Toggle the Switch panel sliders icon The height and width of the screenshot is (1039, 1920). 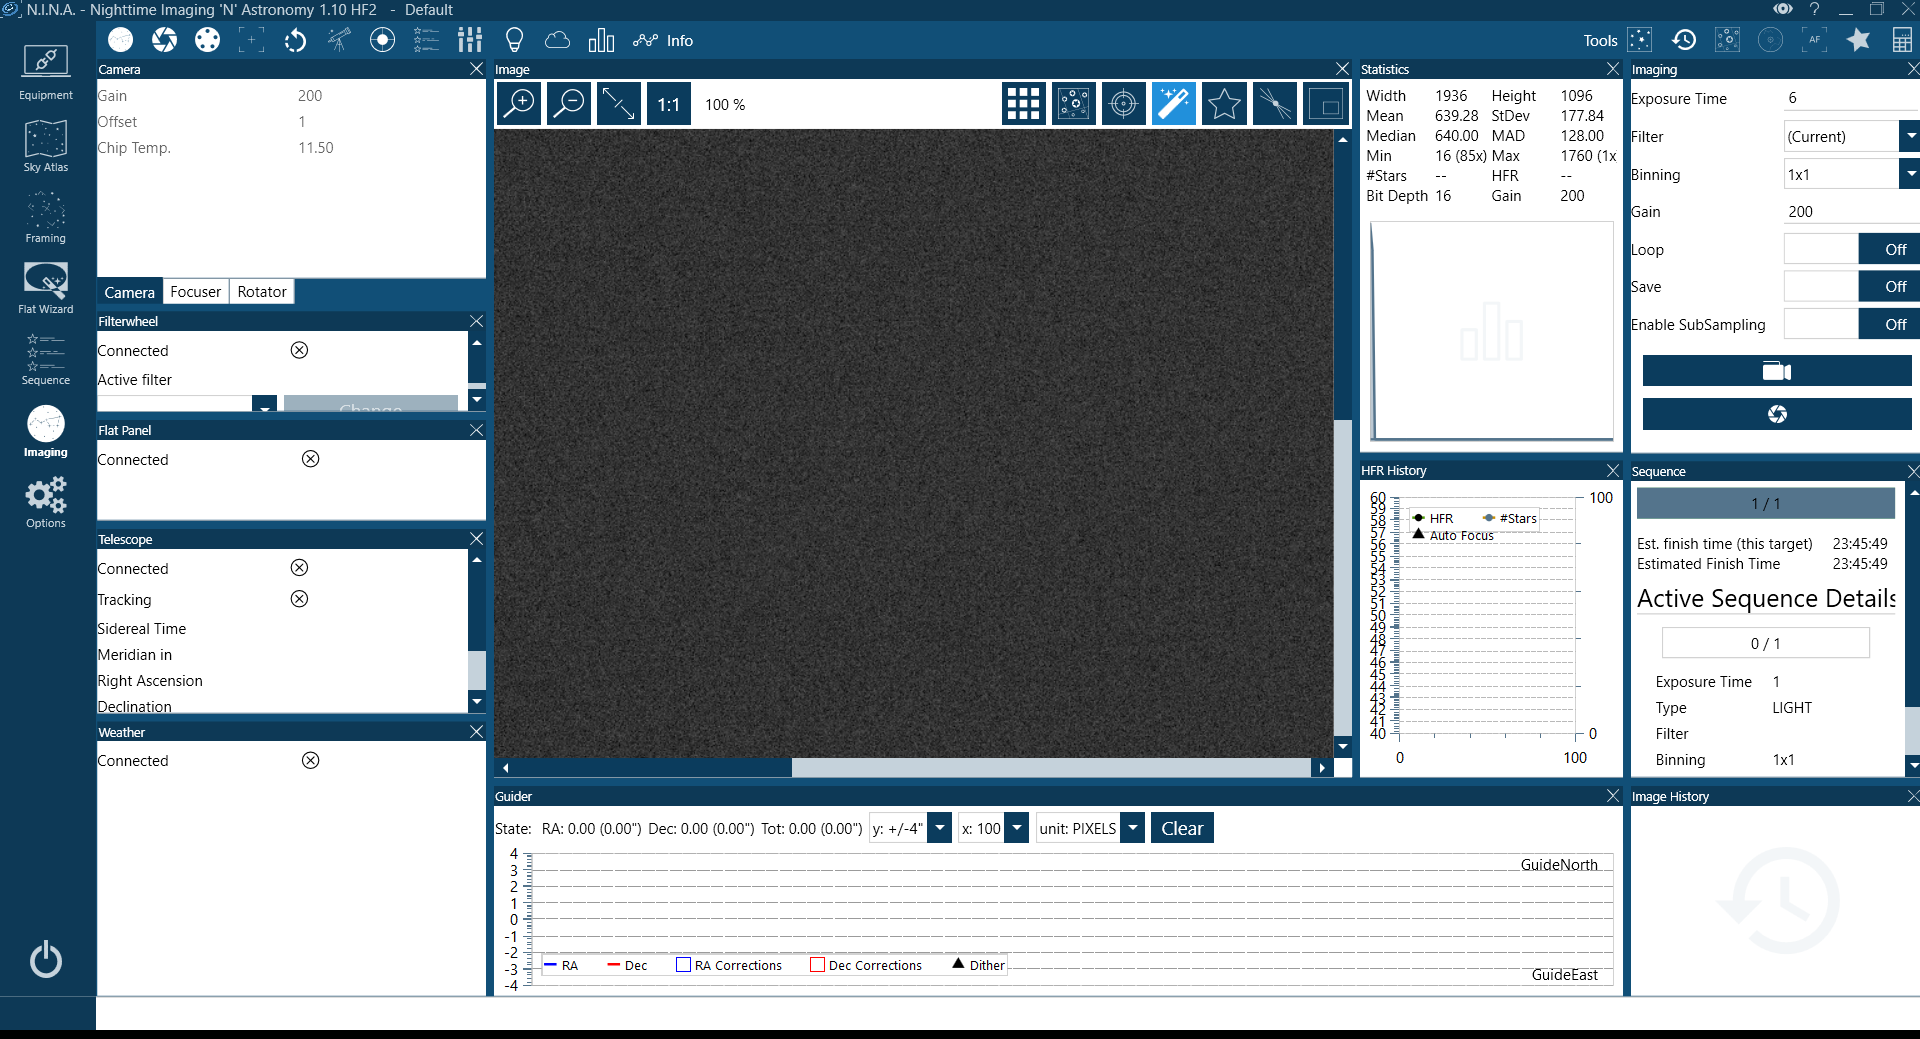[470, 40]
